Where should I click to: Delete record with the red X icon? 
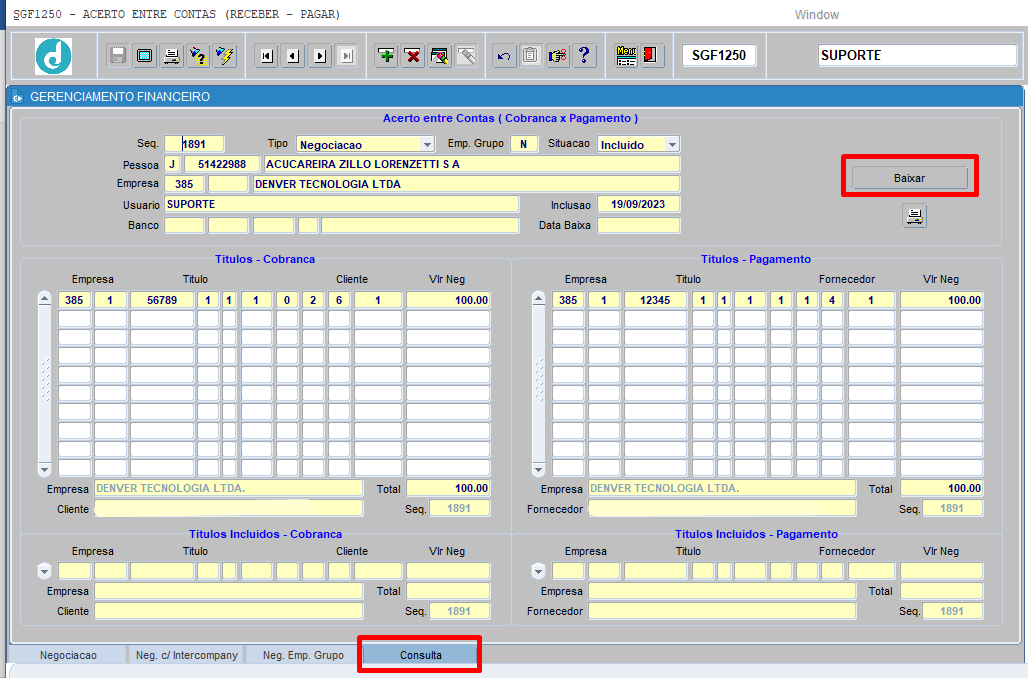(413, 56)
